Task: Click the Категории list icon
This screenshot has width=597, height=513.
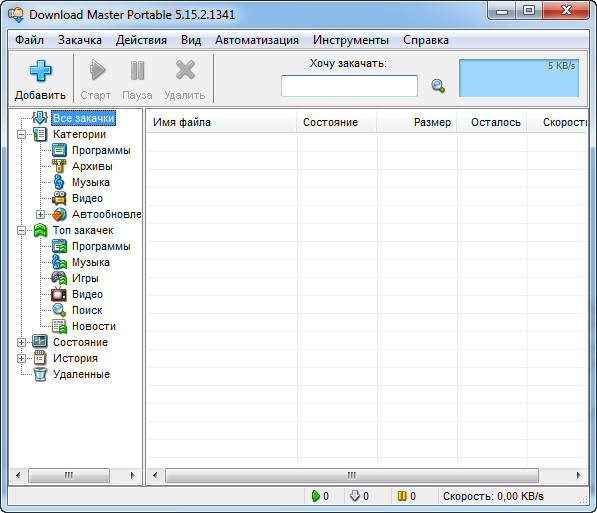Action: pyautogui.click(x=40, y=134)
